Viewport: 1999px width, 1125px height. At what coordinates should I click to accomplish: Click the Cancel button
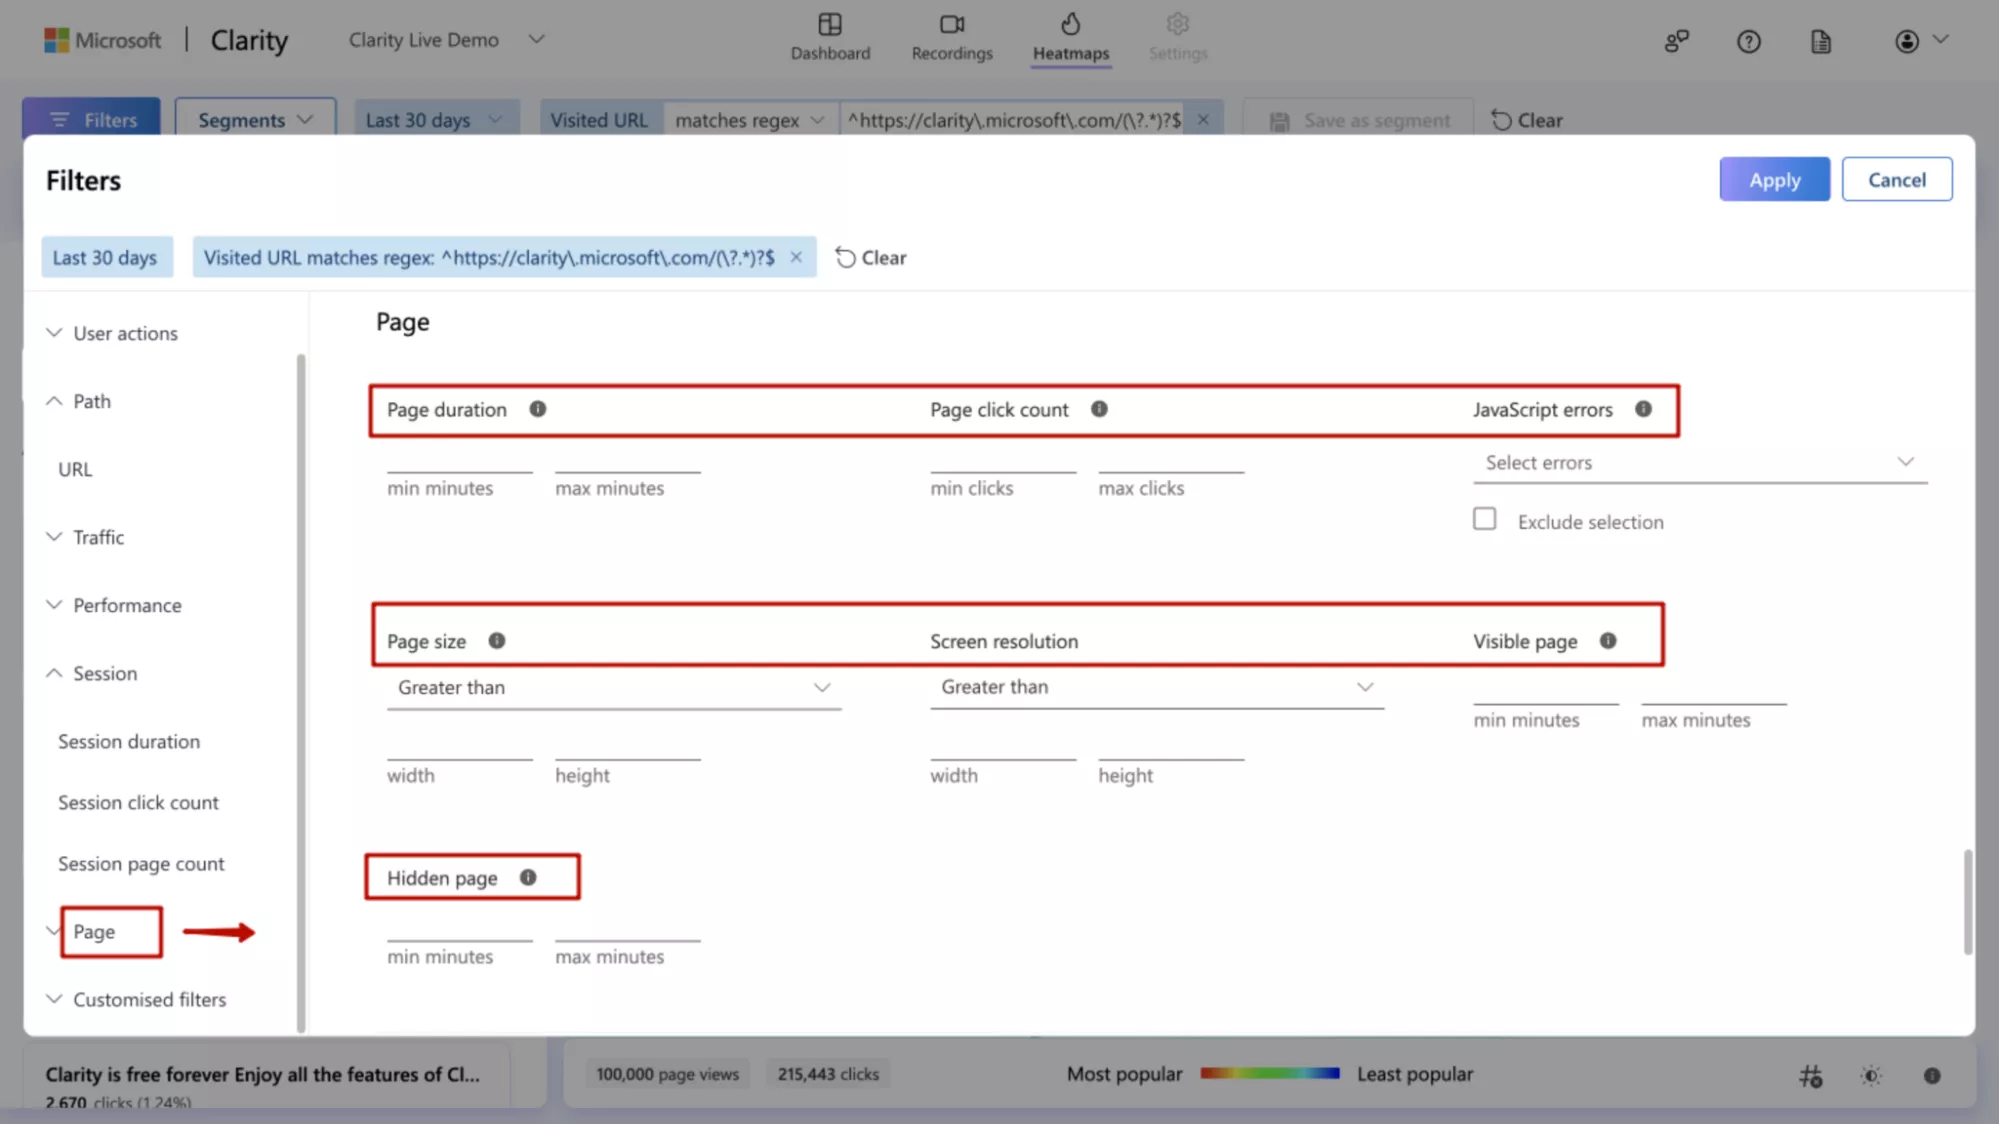click(1896, 179)
